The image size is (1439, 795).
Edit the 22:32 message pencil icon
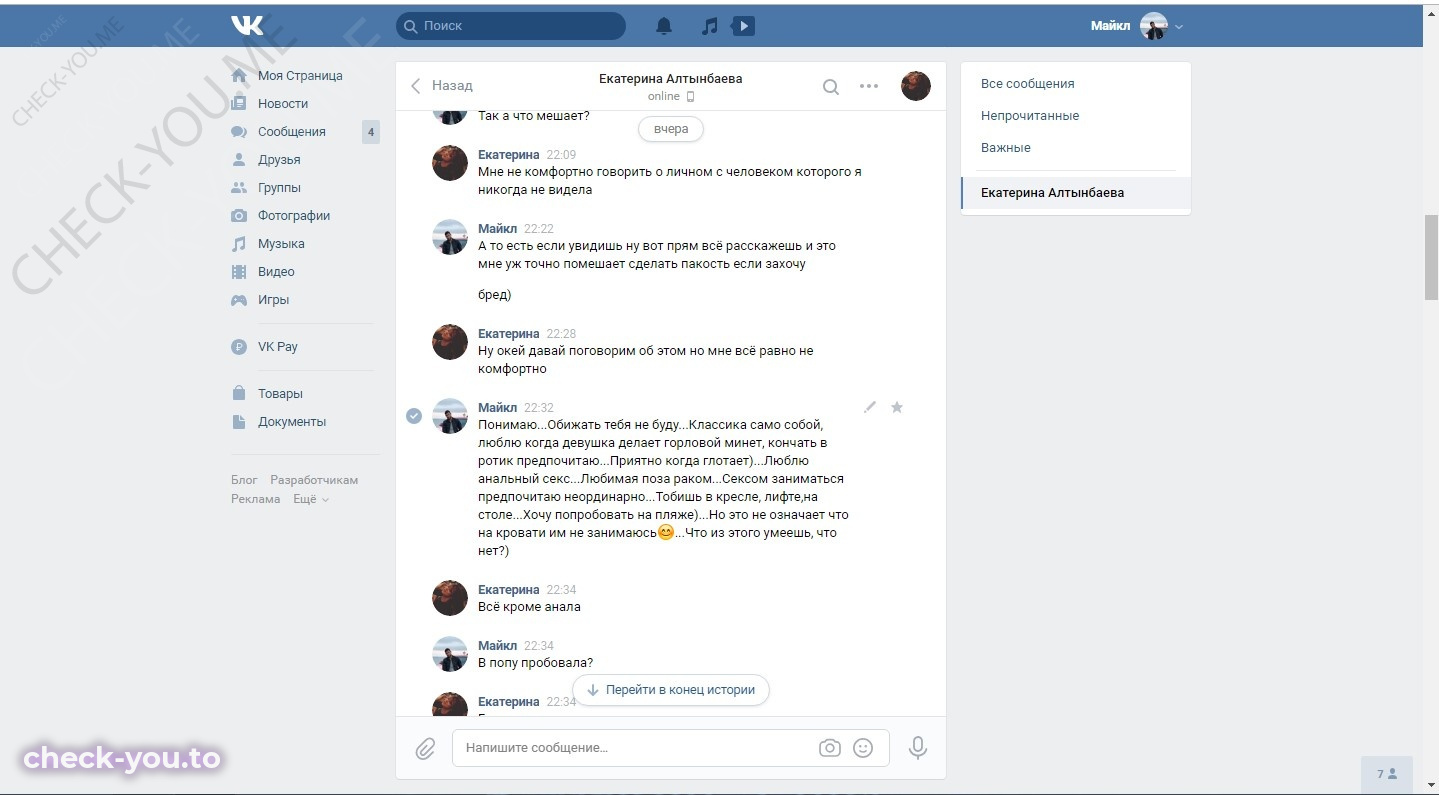tap(870, 407)
